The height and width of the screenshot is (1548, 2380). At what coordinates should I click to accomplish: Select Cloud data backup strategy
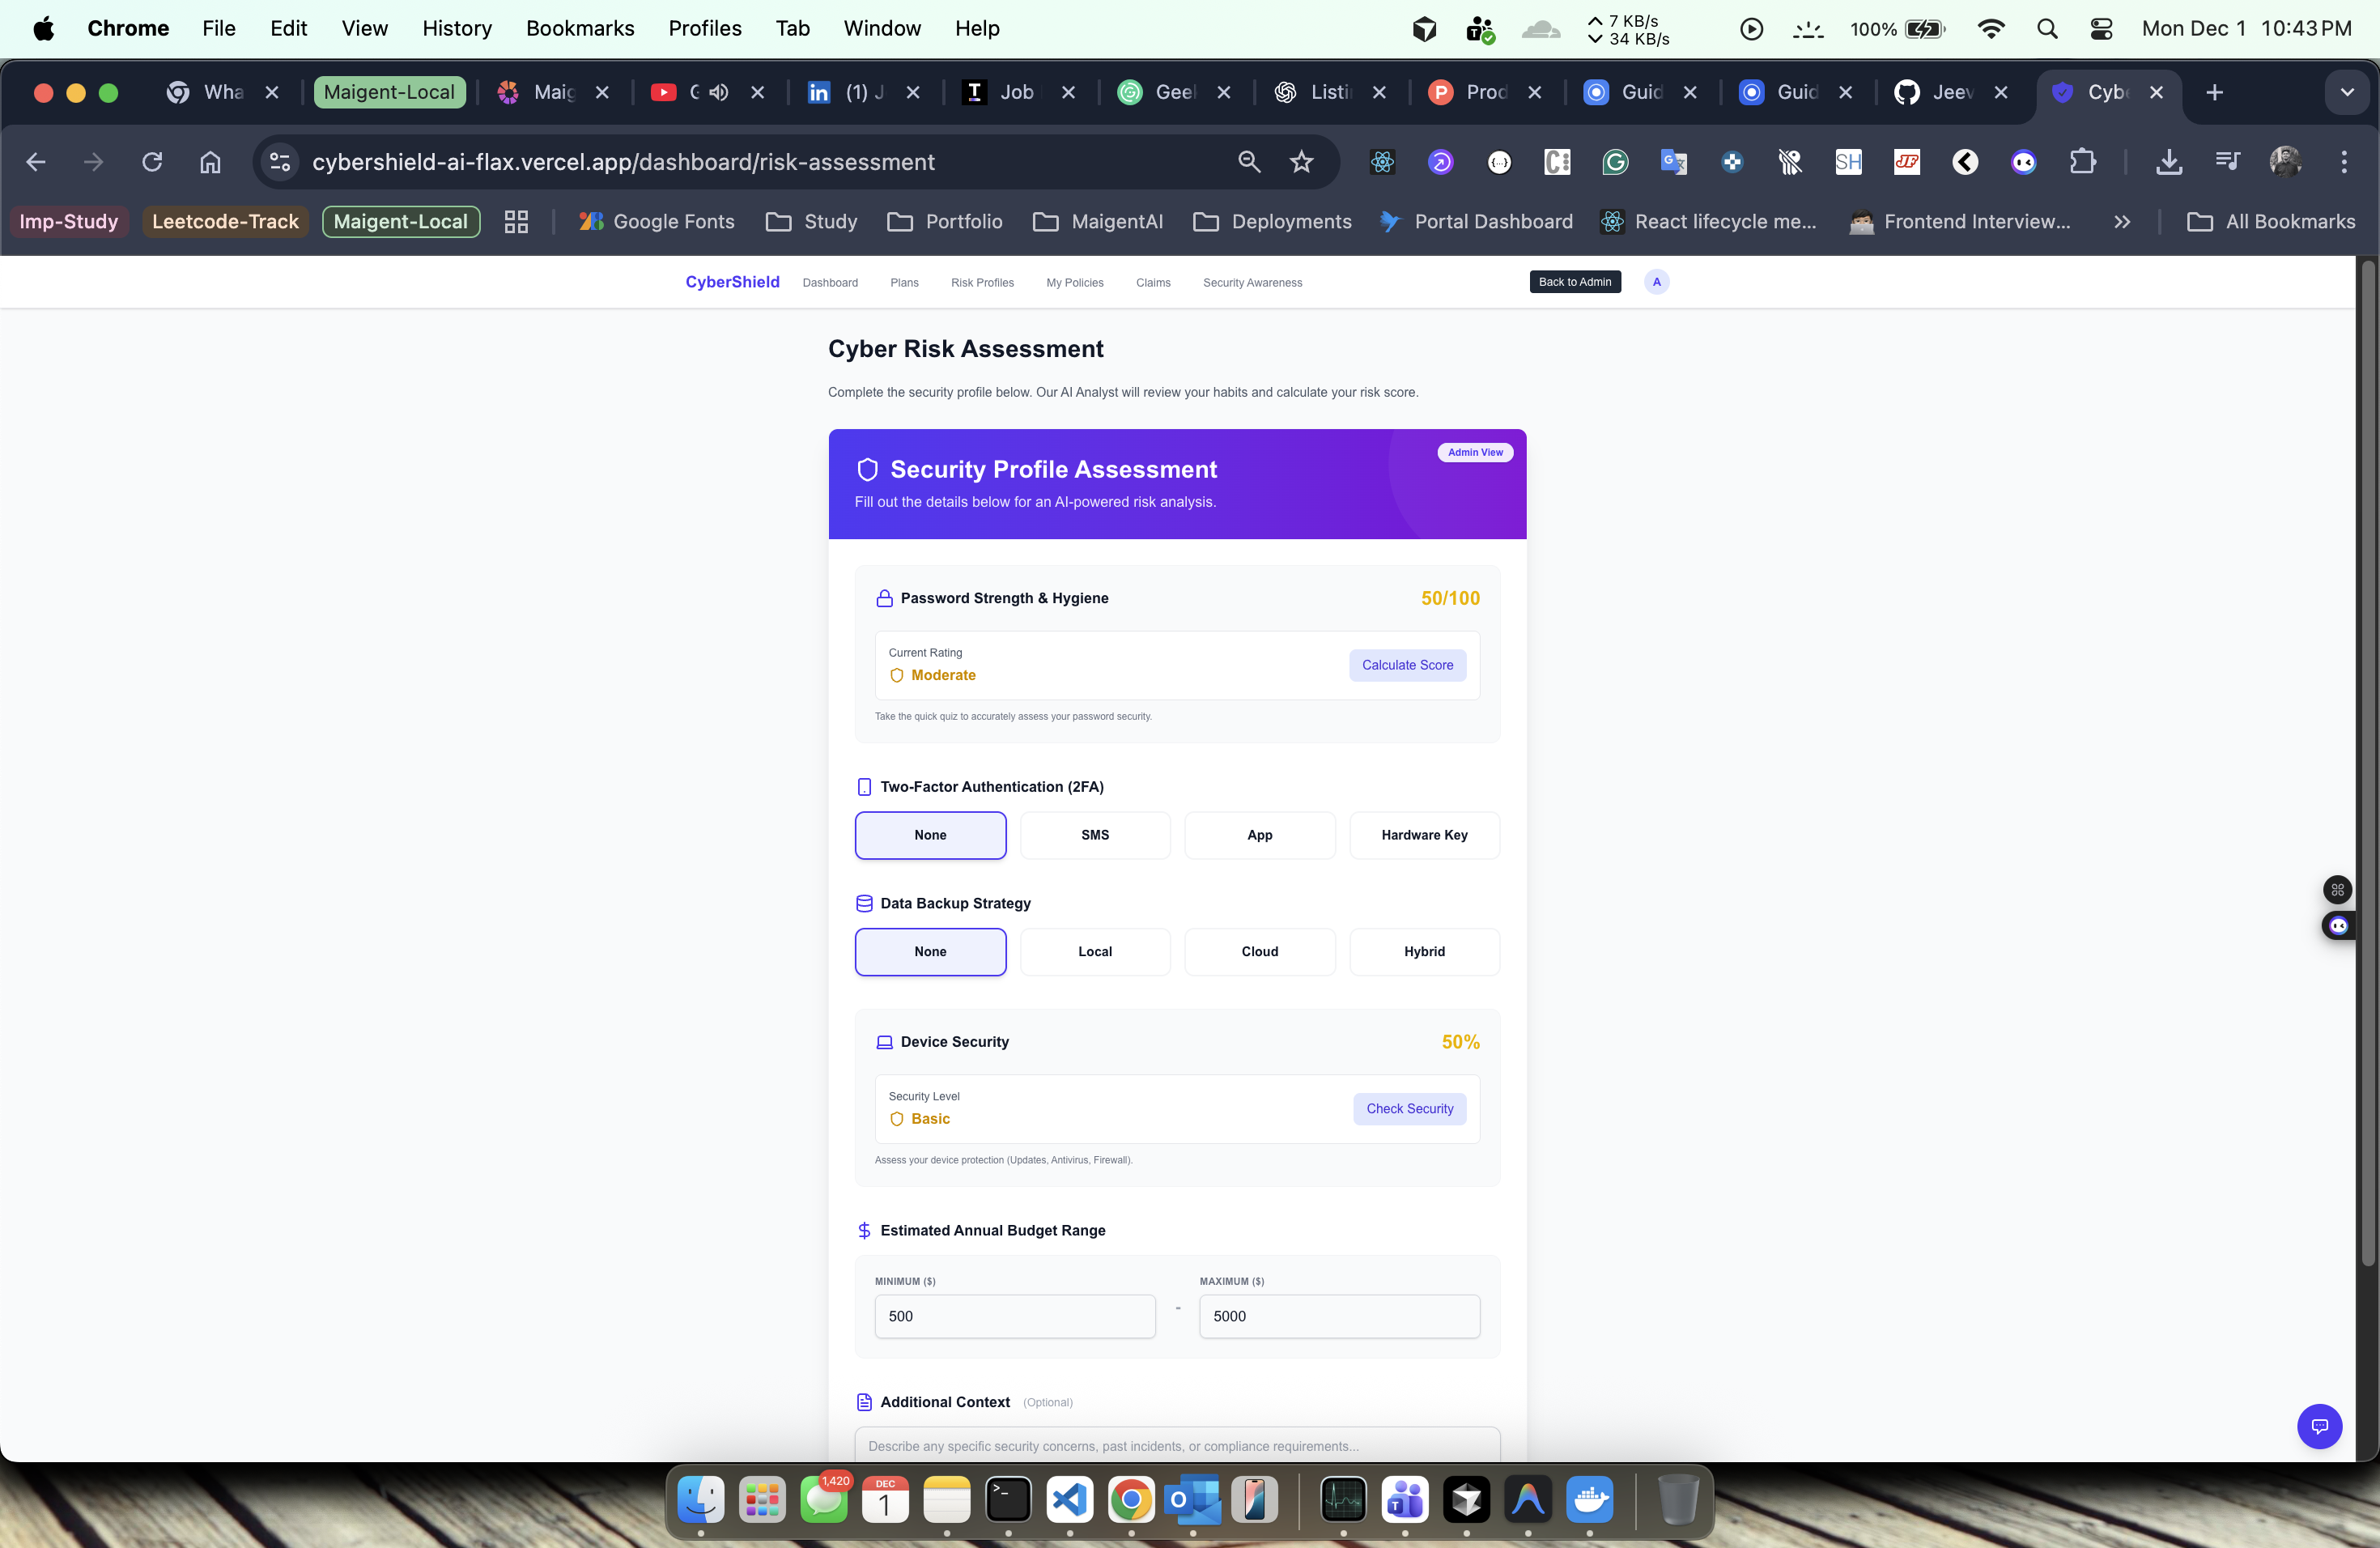pos(1259,951)
